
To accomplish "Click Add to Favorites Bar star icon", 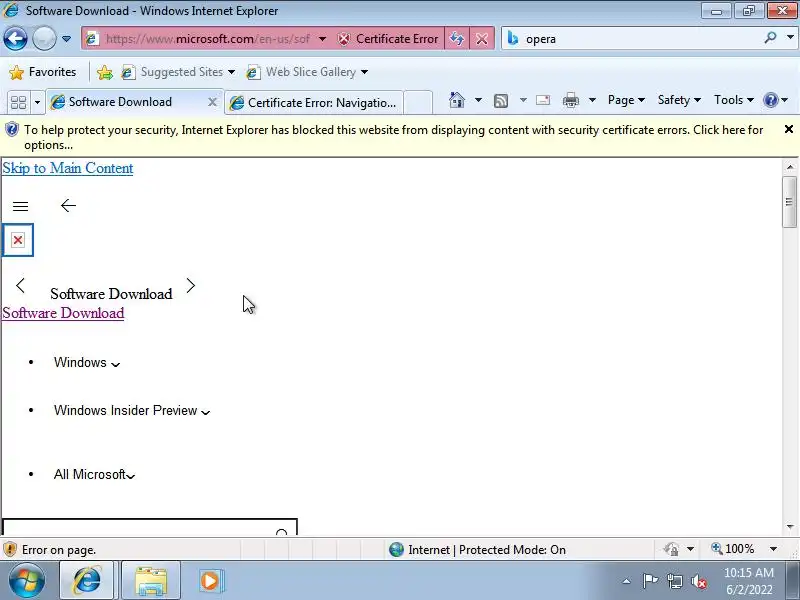I will point(105,72).
